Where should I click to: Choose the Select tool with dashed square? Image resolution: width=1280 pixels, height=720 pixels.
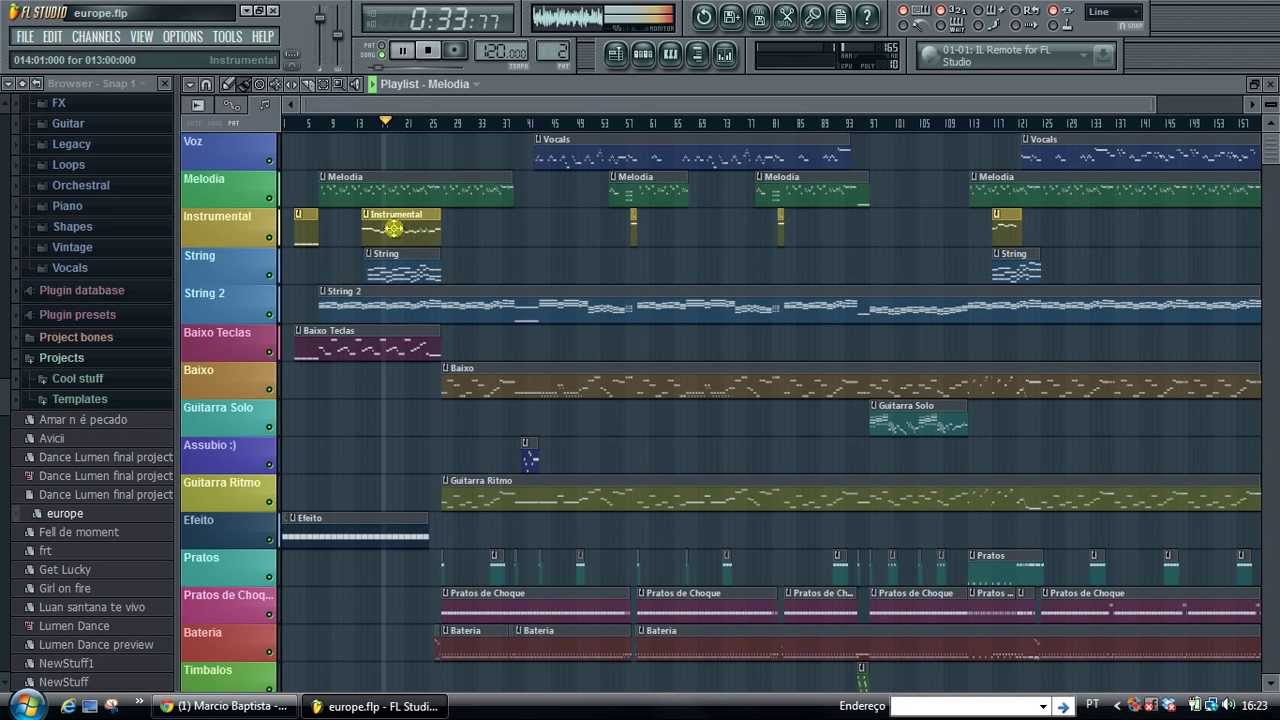tap(323, 85)
